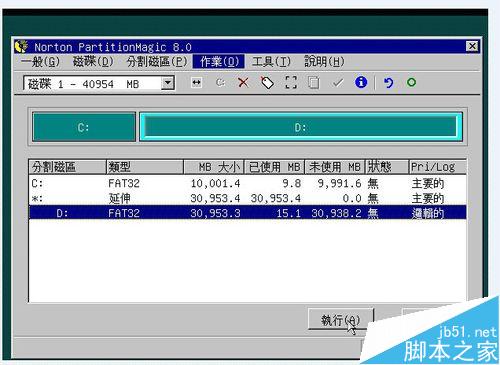Open the 分割磁區(P) menu
500x365 pixels.
click(157, 62)
